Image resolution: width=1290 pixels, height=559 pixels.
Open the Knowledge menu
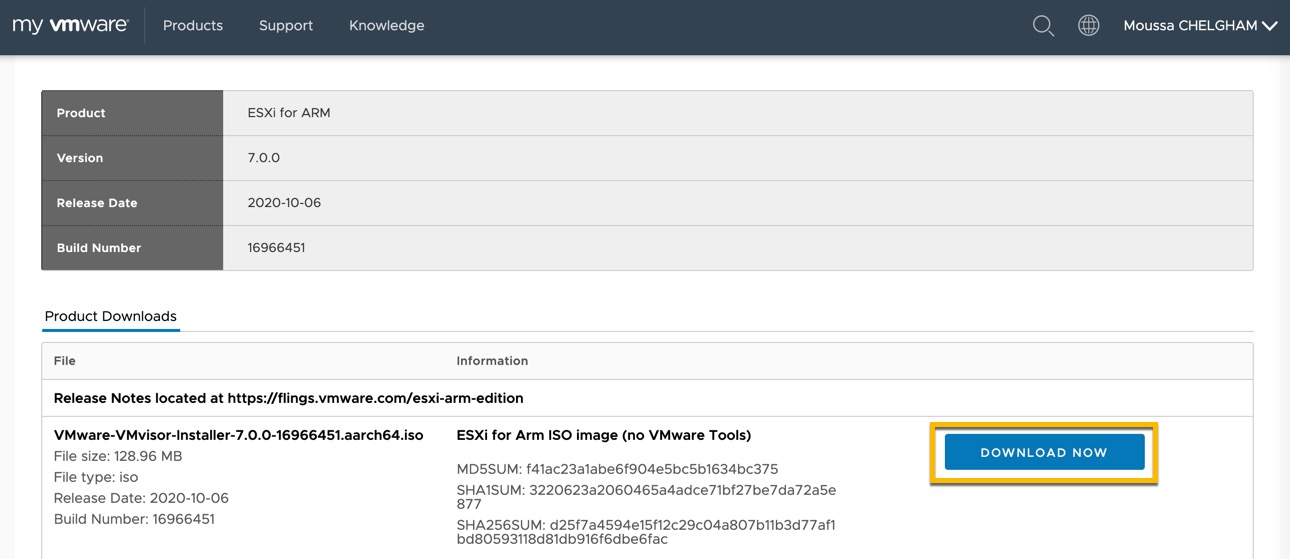387,26
